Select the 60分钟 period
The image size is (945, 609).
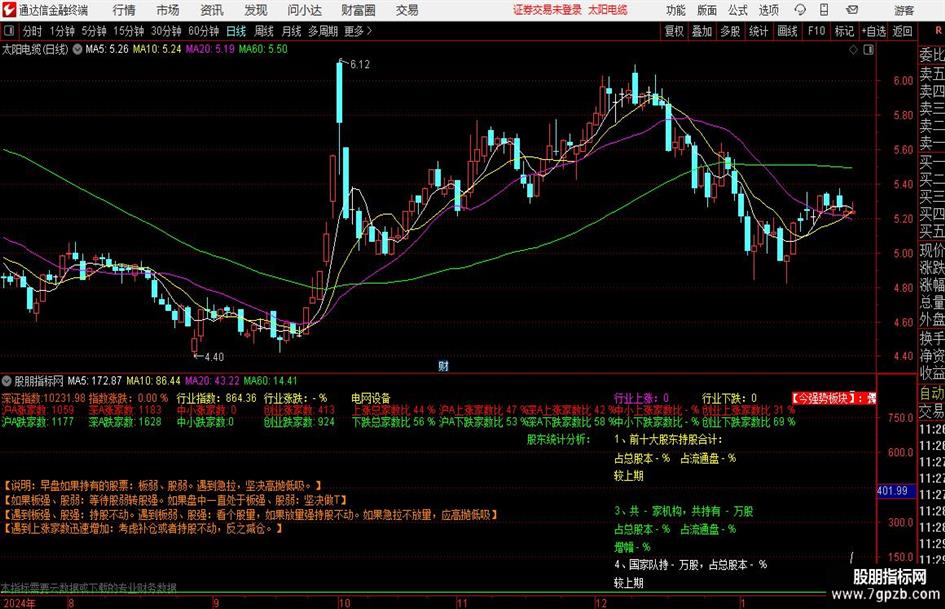point(203,31)
